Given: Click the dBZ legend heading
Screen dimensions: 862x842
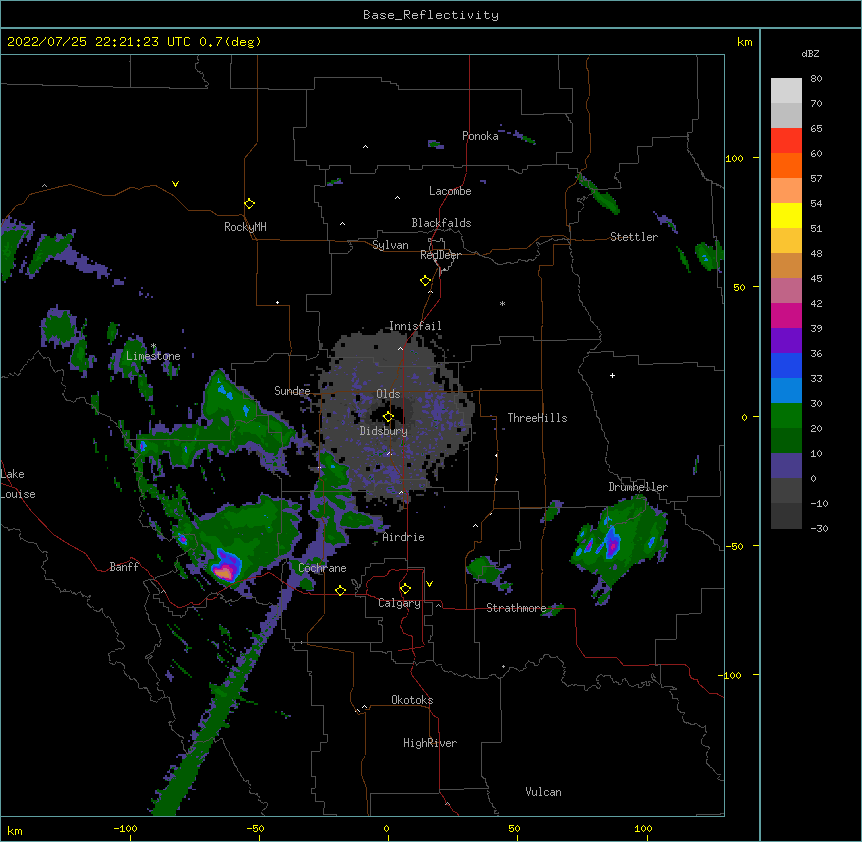Looking at the screenshot, I should [x=810, y=53].
